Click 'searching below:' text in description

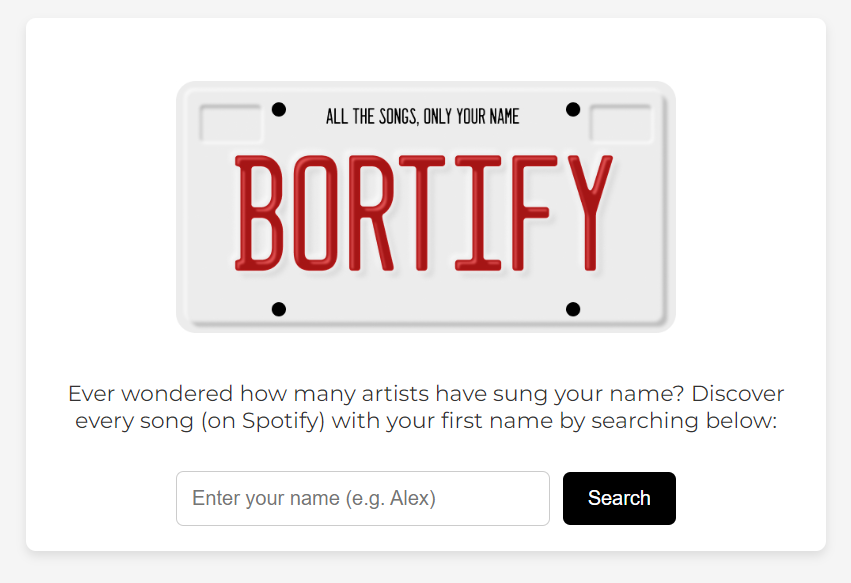684,421
